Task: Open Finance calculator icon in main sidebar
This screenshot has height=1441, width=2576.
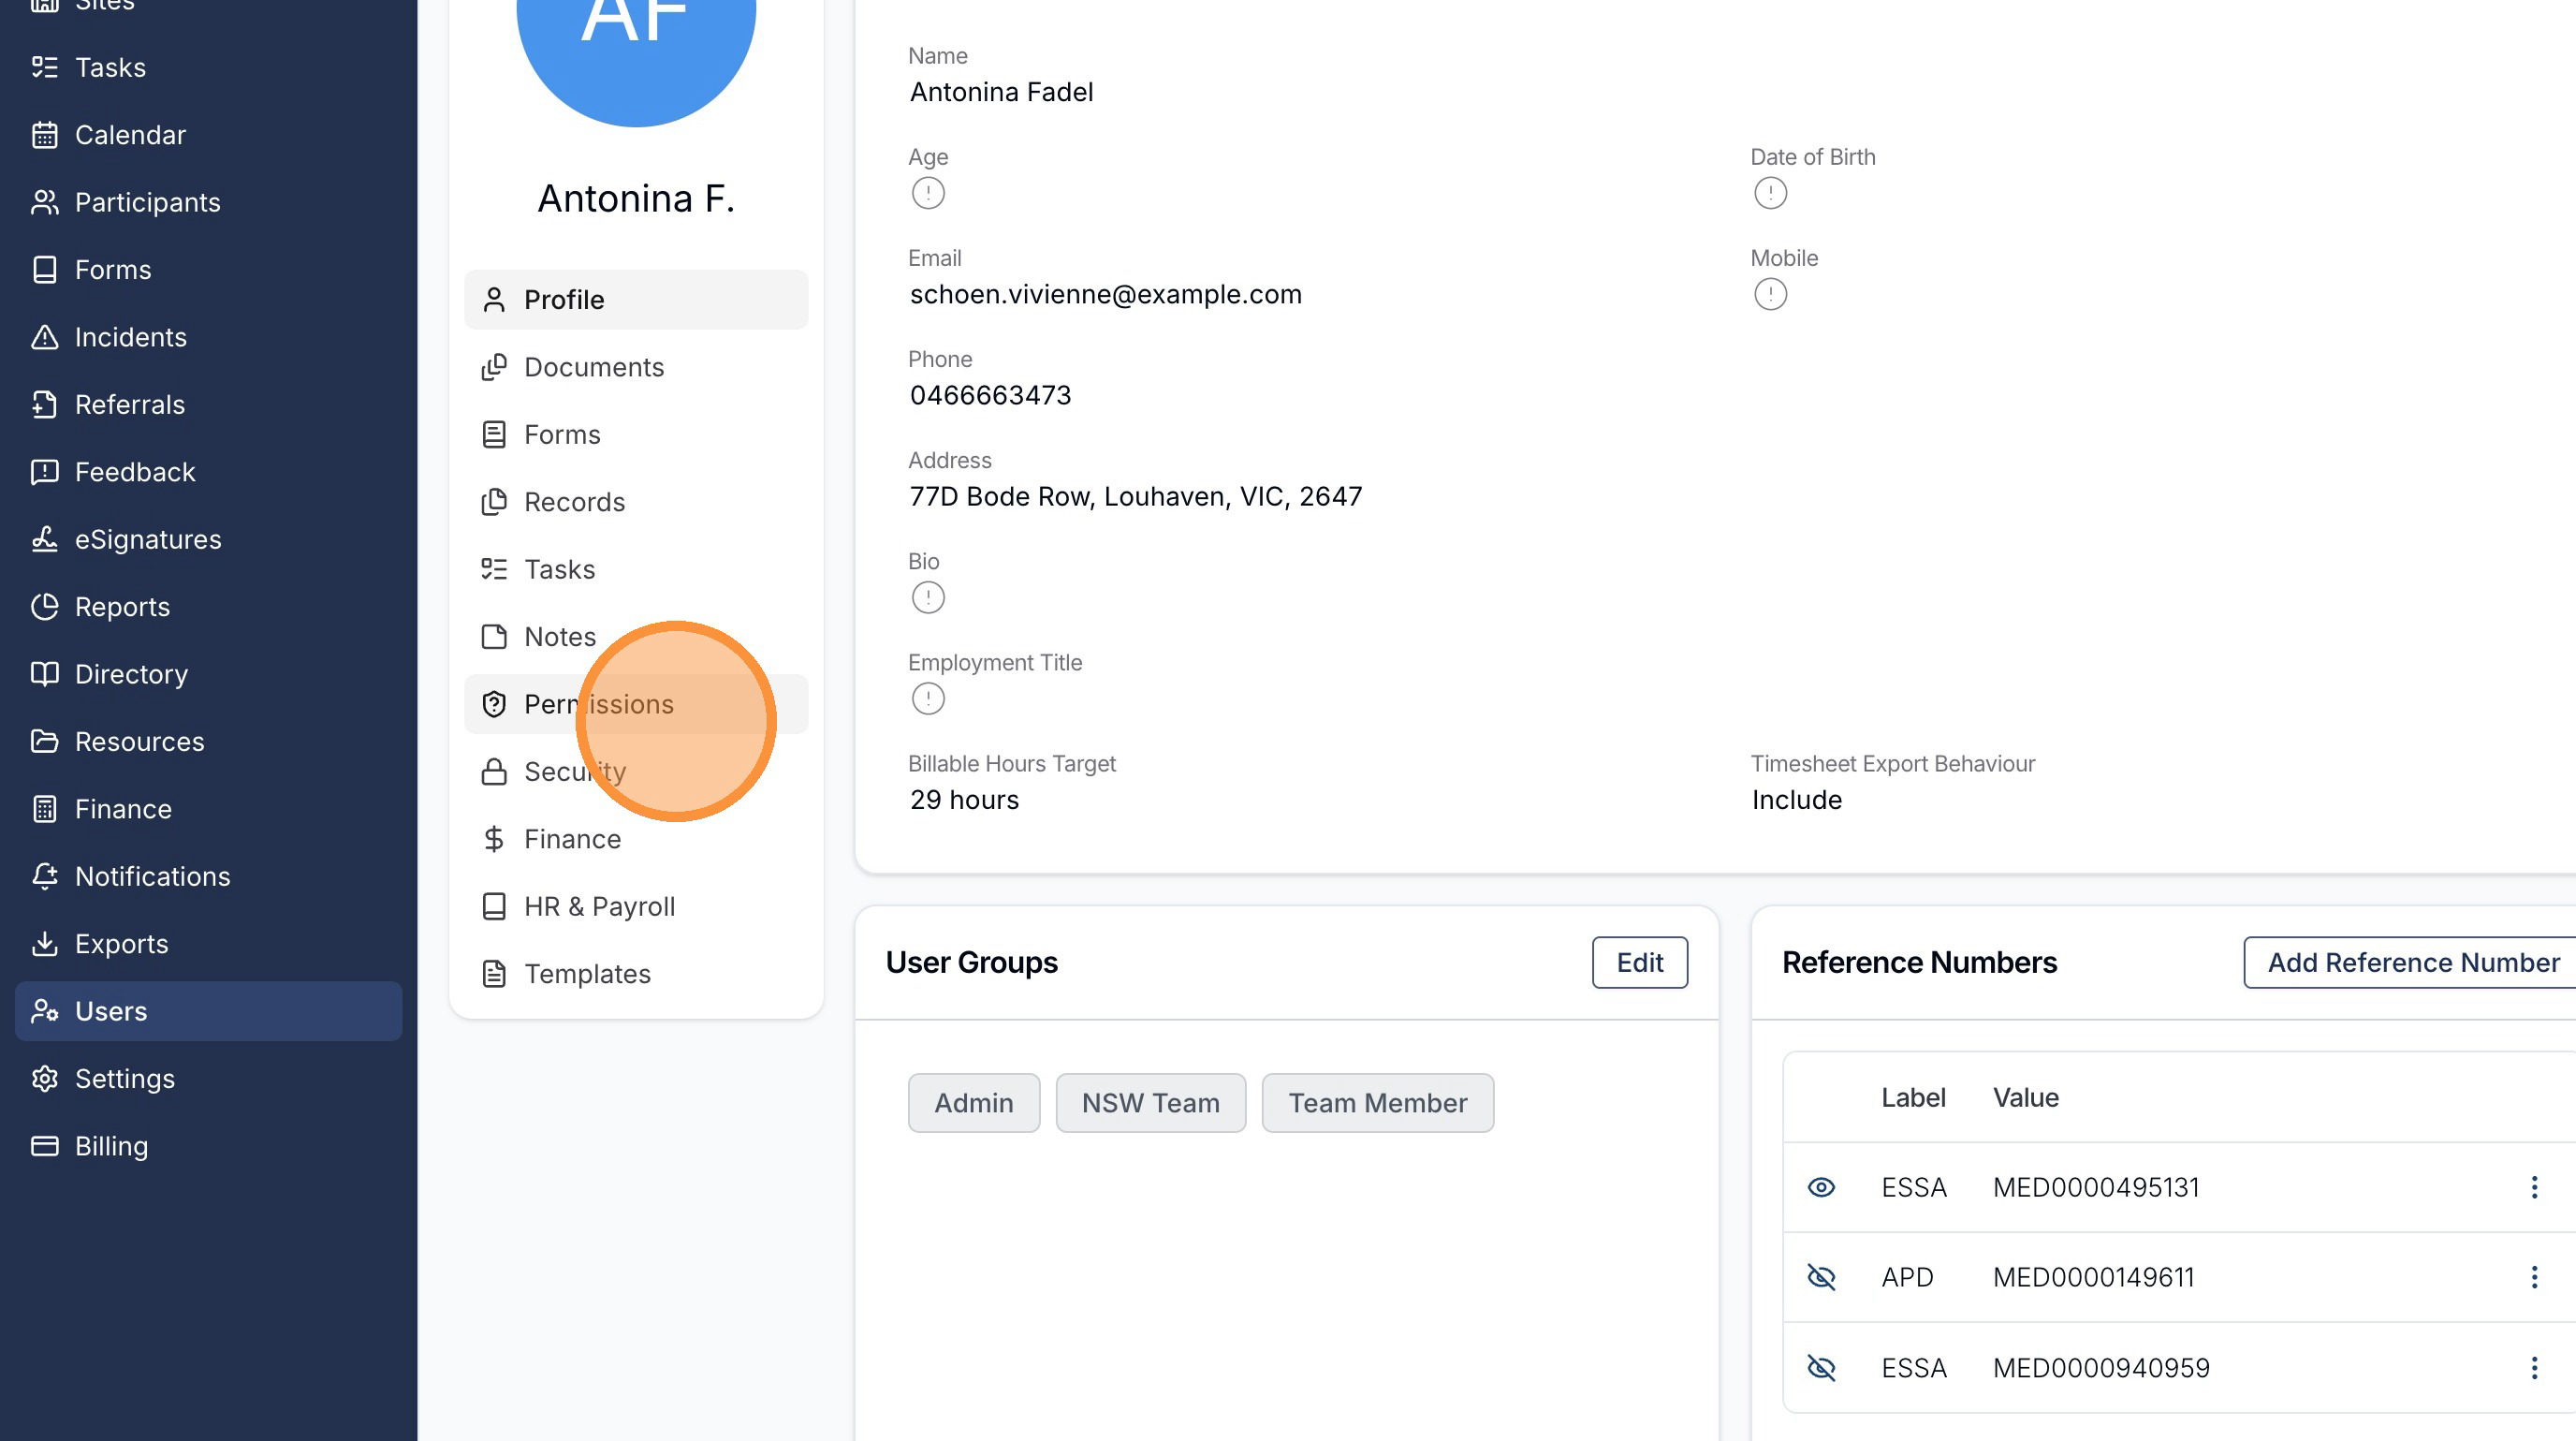Action: [x=44, y=809]
